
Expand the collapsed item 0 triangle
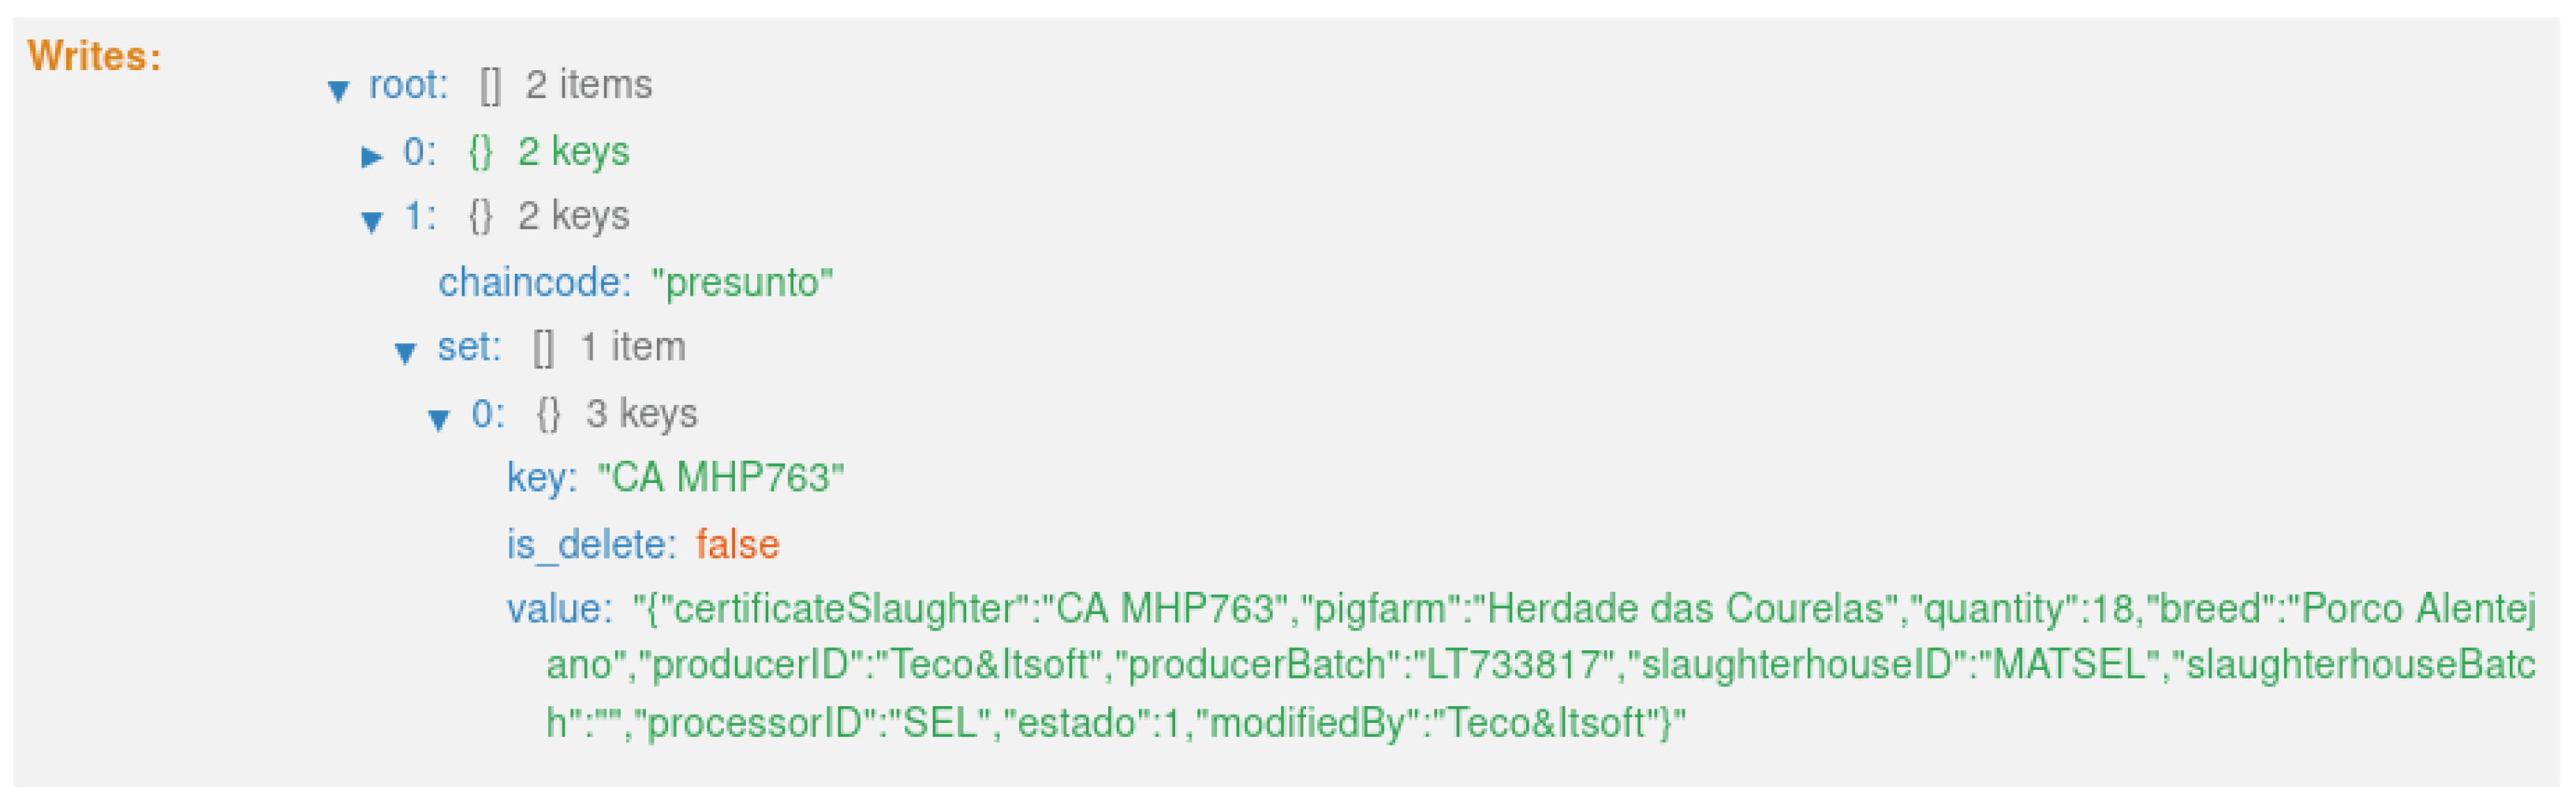[x=372, y=156]
